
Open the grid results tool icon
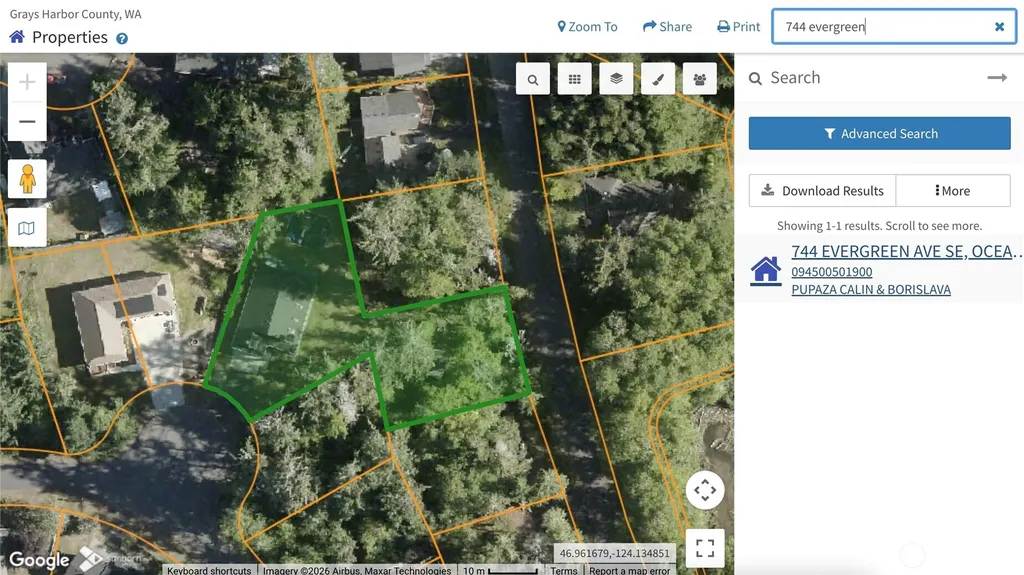click(575, 79)
